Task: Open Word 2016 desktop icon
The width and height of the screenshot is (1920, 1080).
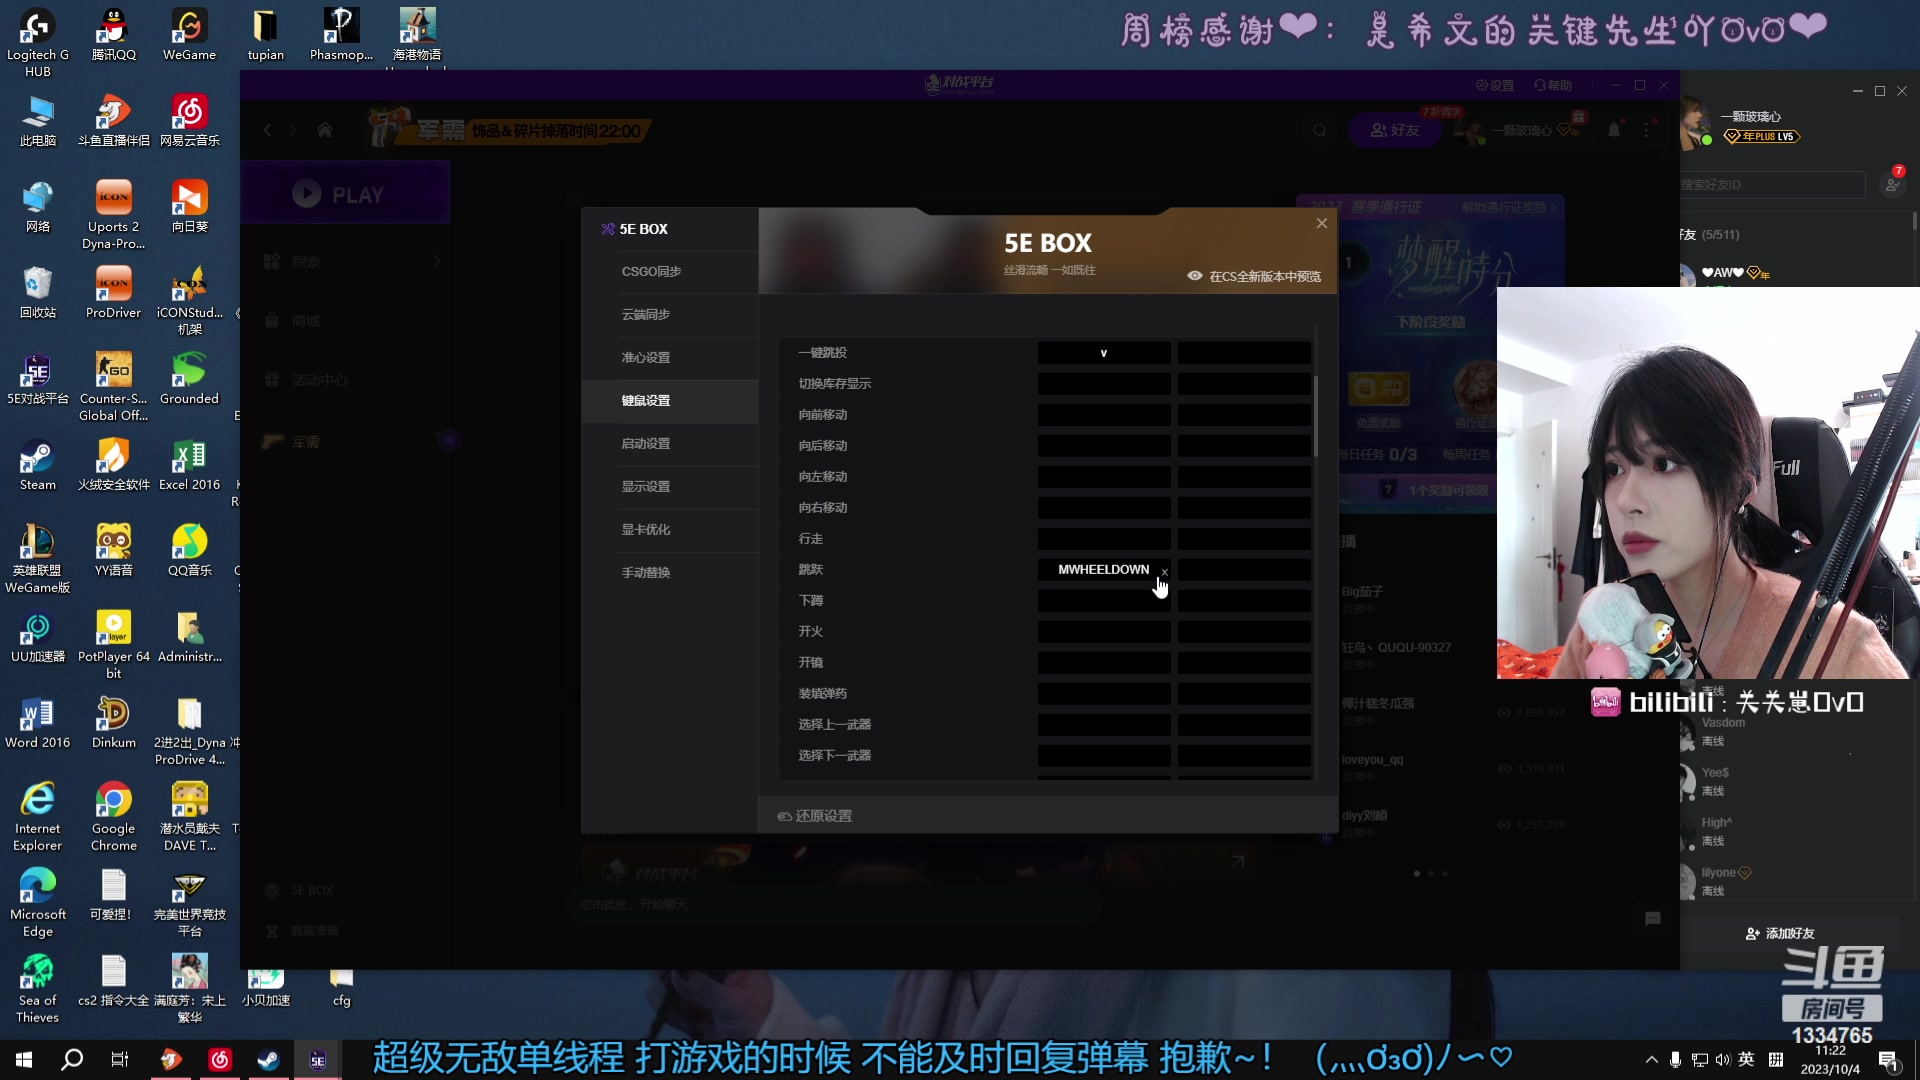Action: pos(38,722)
